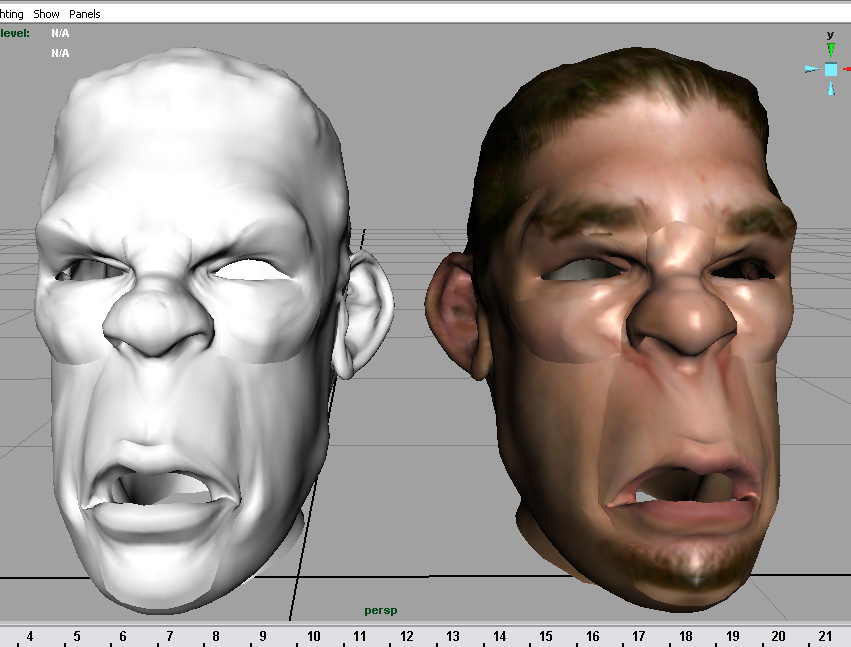This screenshot has width=851, height=647.
Task: Set timeline to frame 7
Action: click(170, 636)
